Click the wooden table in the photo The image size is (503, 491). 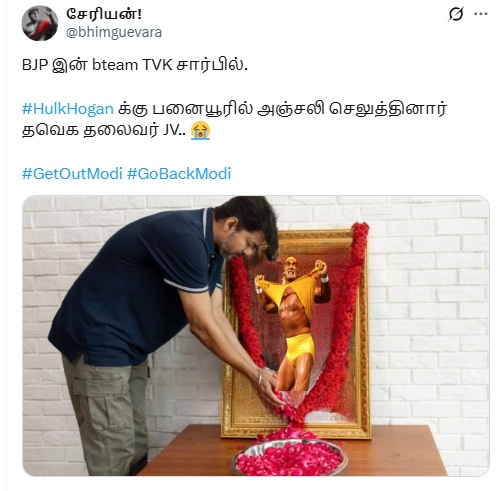(x=293, y=450)
